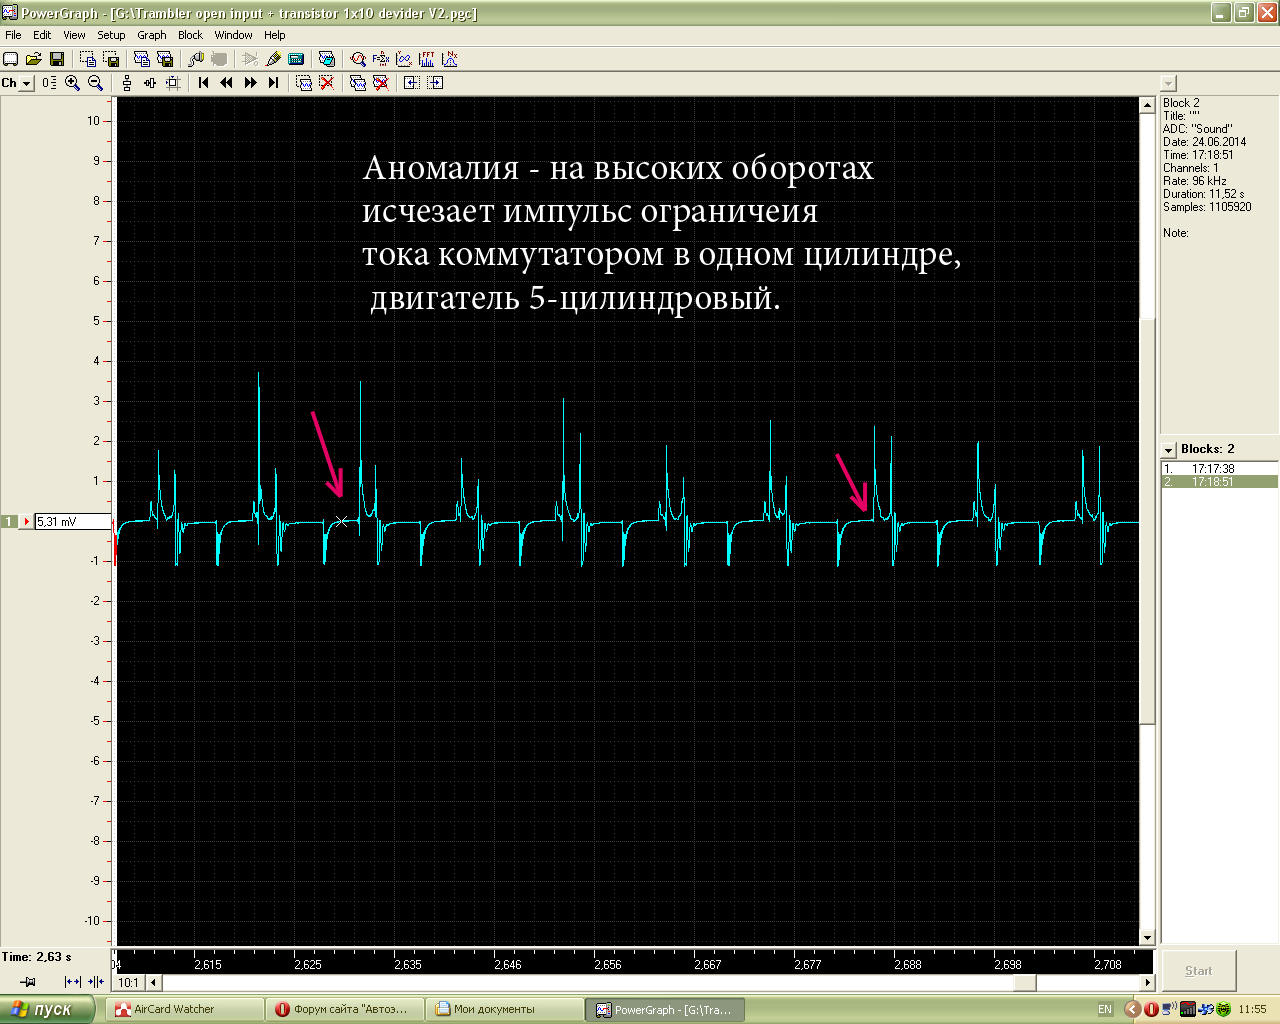Open the пуск Start menu on taskbar
Viewport: 1280px width, 1024px height.
(x=47, y=1009)
